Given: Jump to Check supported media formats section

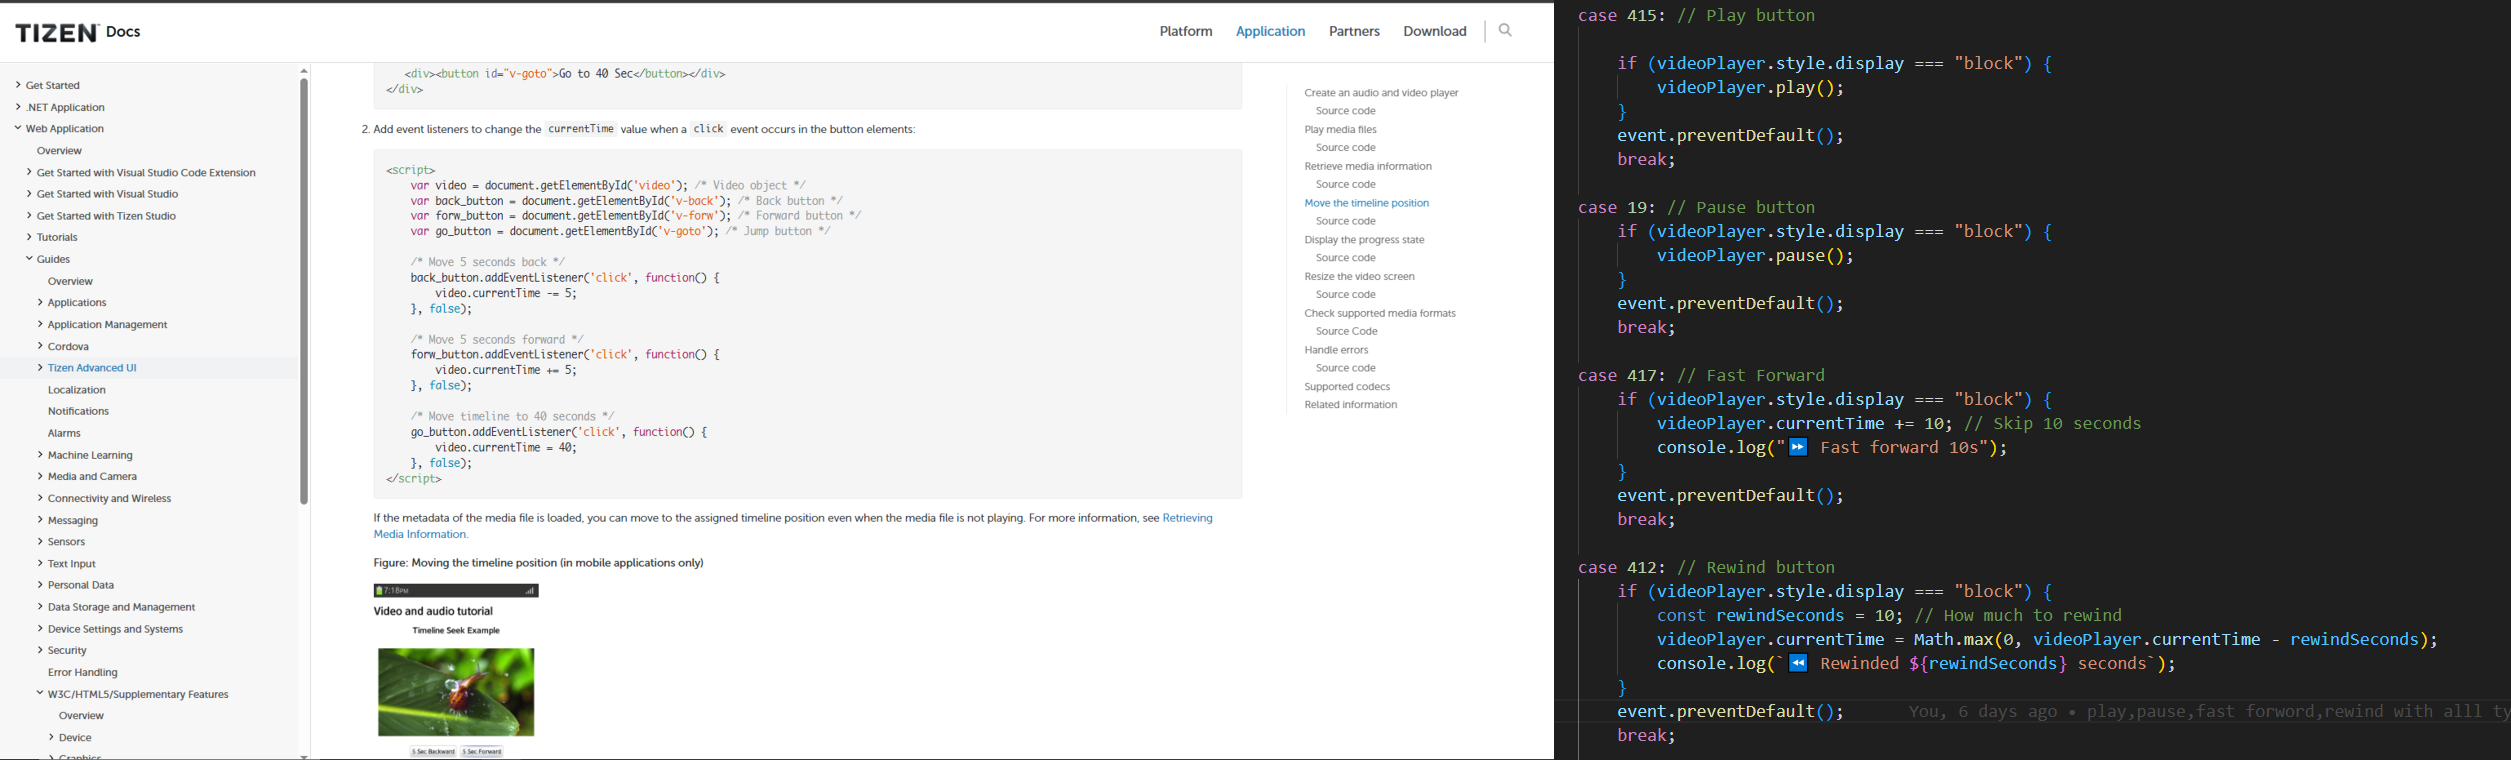Looking at the screenshot, I should (1380, 313).
